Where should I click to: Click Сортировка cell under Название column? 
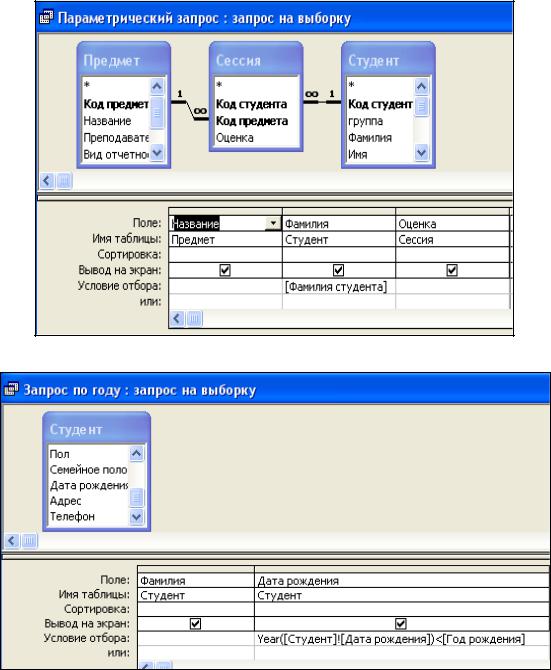tap(225, 255)
